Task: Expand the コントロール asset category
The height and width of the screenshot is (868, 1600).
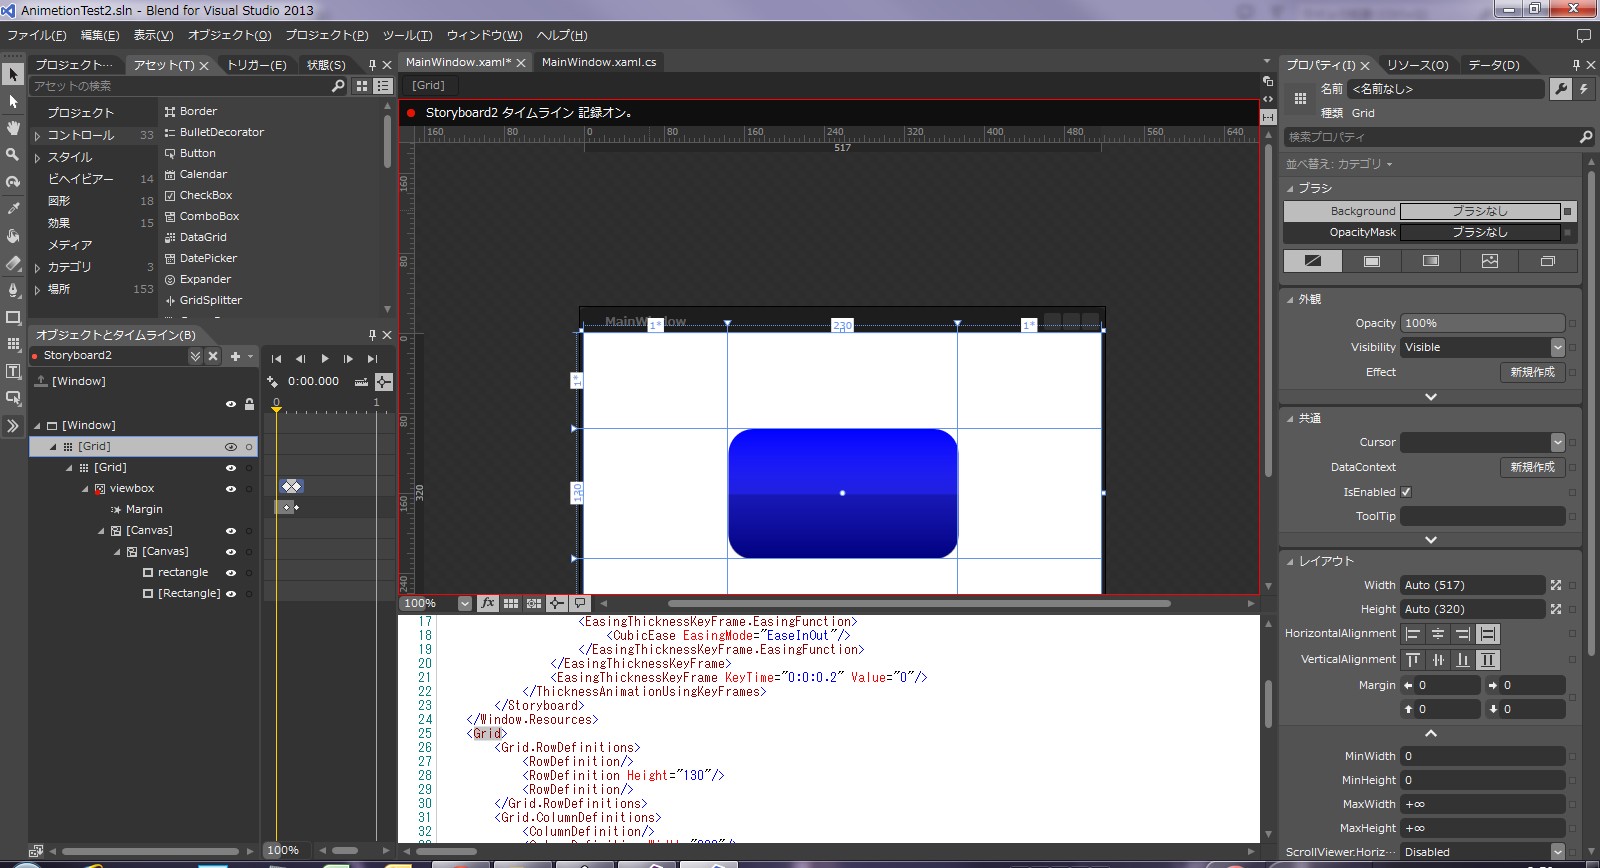Action: click(37, 136)
